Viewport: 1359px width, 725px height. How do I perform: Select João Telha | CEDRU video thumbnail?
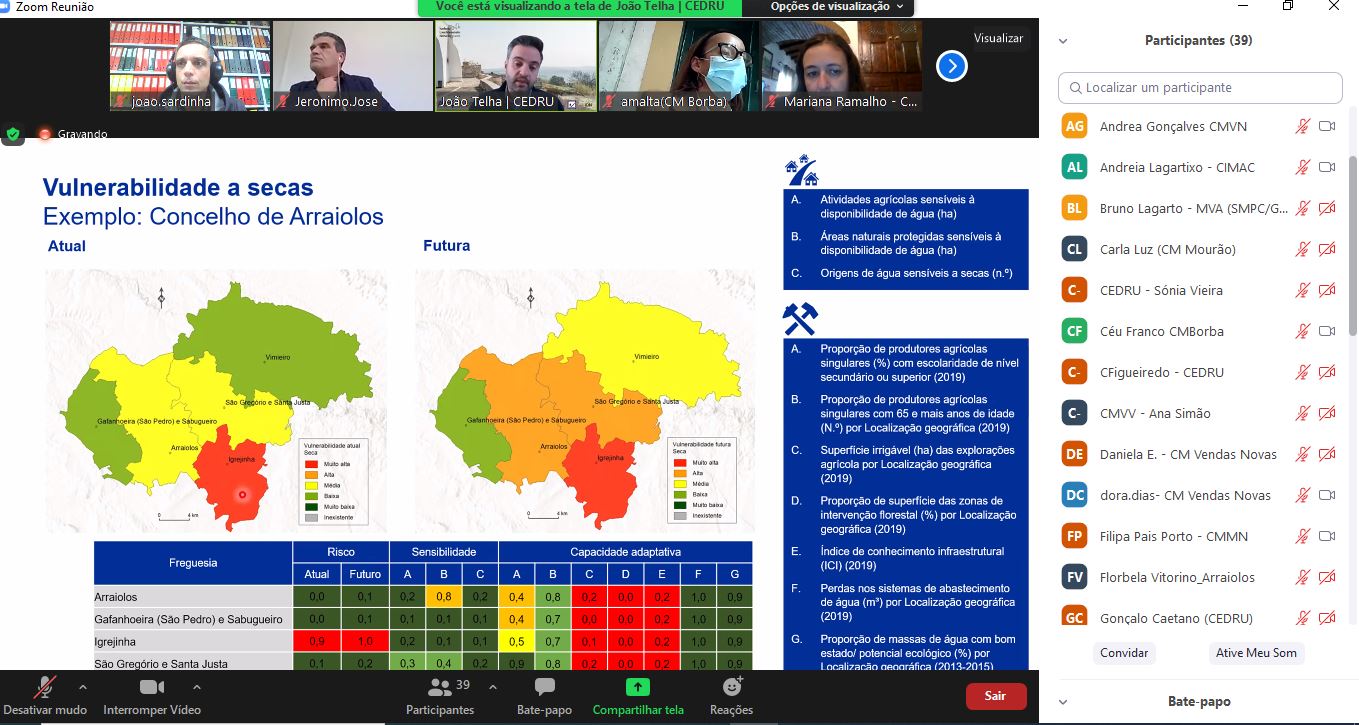(x=515, y=66)
